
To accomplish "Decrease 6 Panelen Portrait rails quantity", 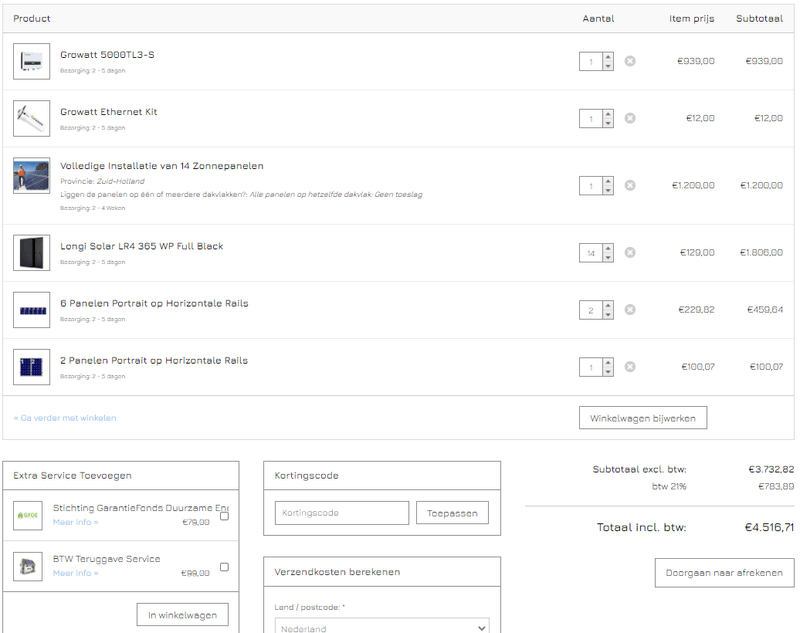I will coord(608,315).
